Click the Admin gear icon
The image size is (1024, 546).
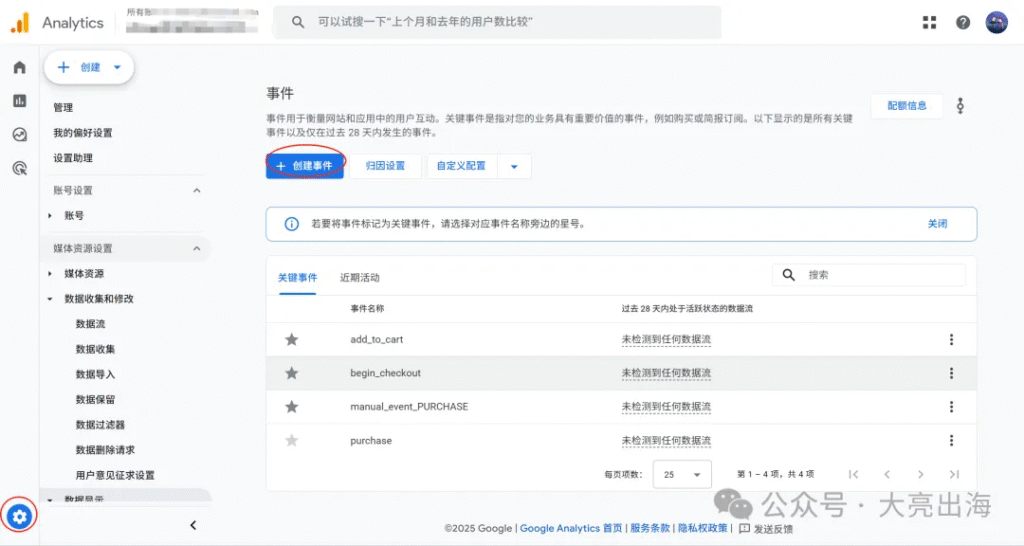[20, 516]
